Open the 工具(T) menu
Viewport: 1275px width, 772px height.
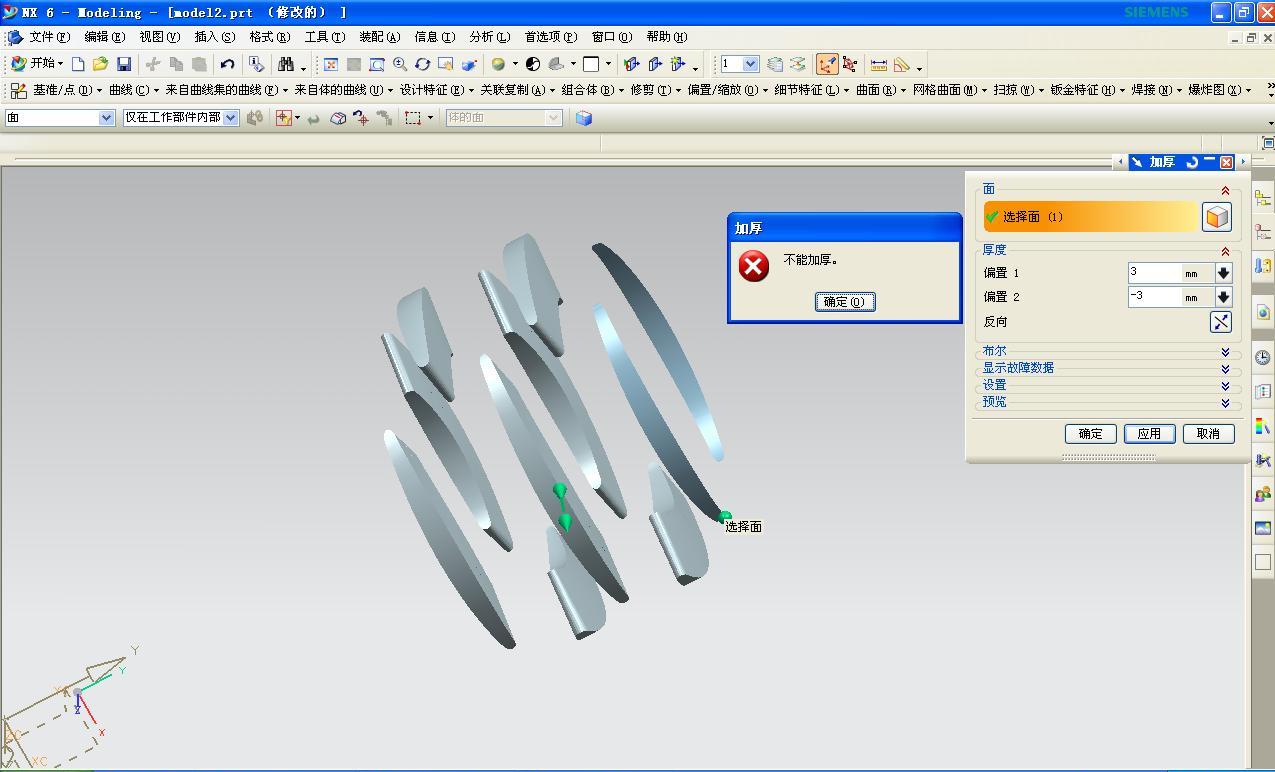[324, 37]
